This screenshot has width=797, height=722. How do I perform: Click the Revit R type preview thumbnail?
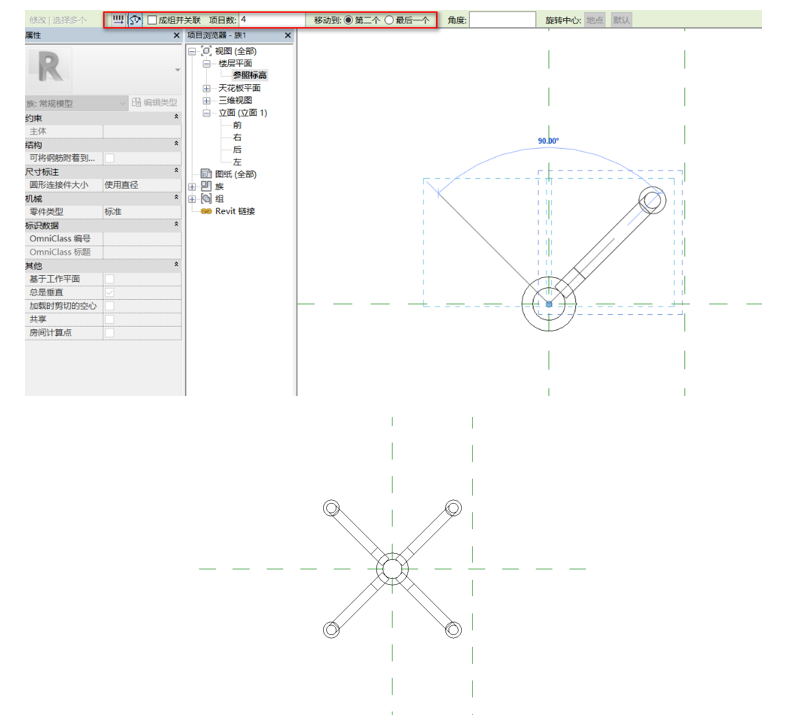(49, 69)
